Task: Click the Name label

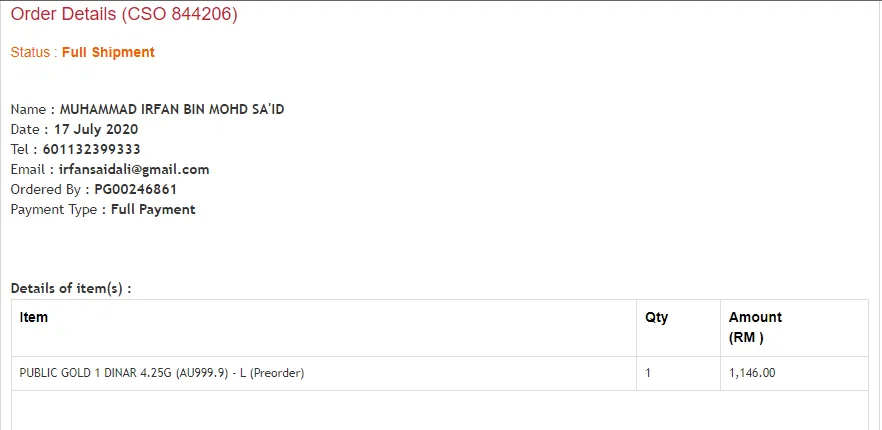Action: [x=28, y=109]
